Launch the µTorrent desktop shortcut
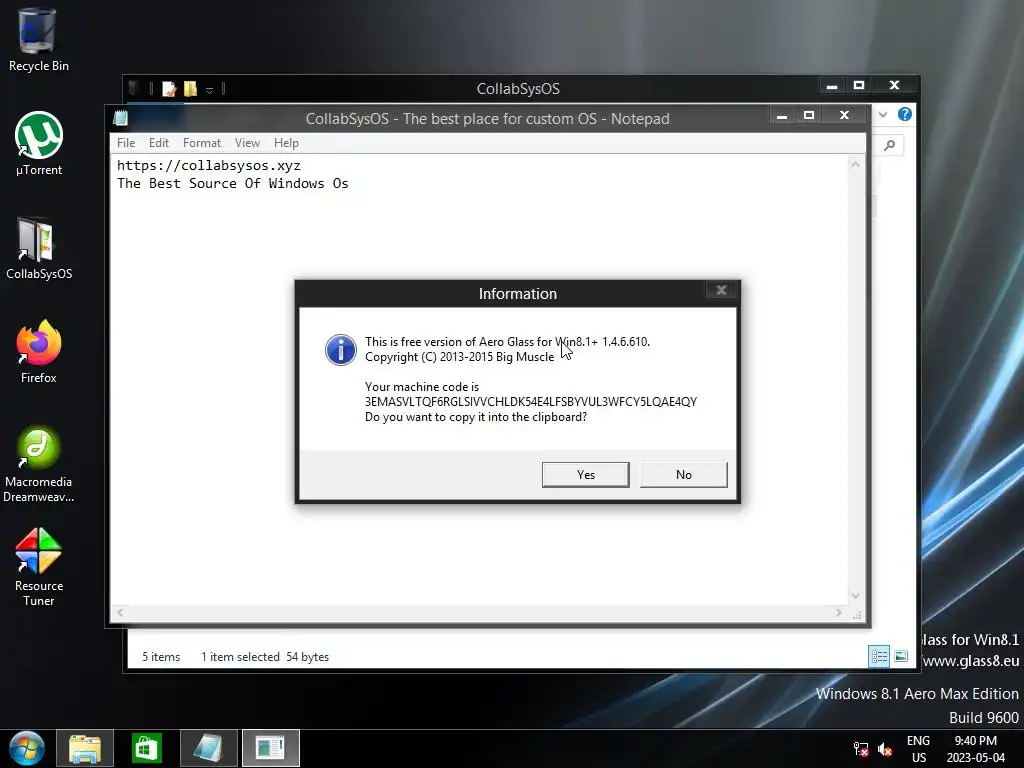This screenshot has width=1024, height=768. coord(39,144)
